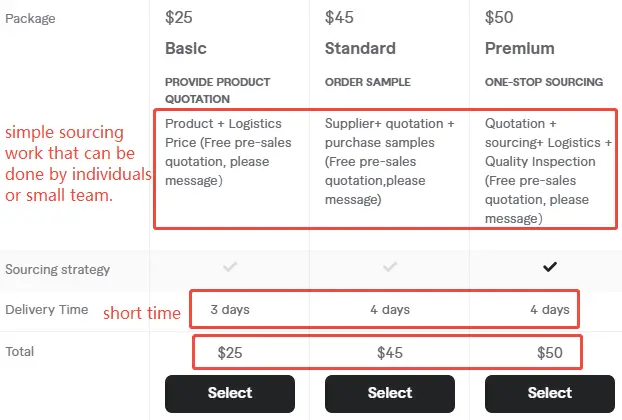The image size is (622, 420).
Task: Click the $25 amount in the Total row
Action: click(230, 353)
